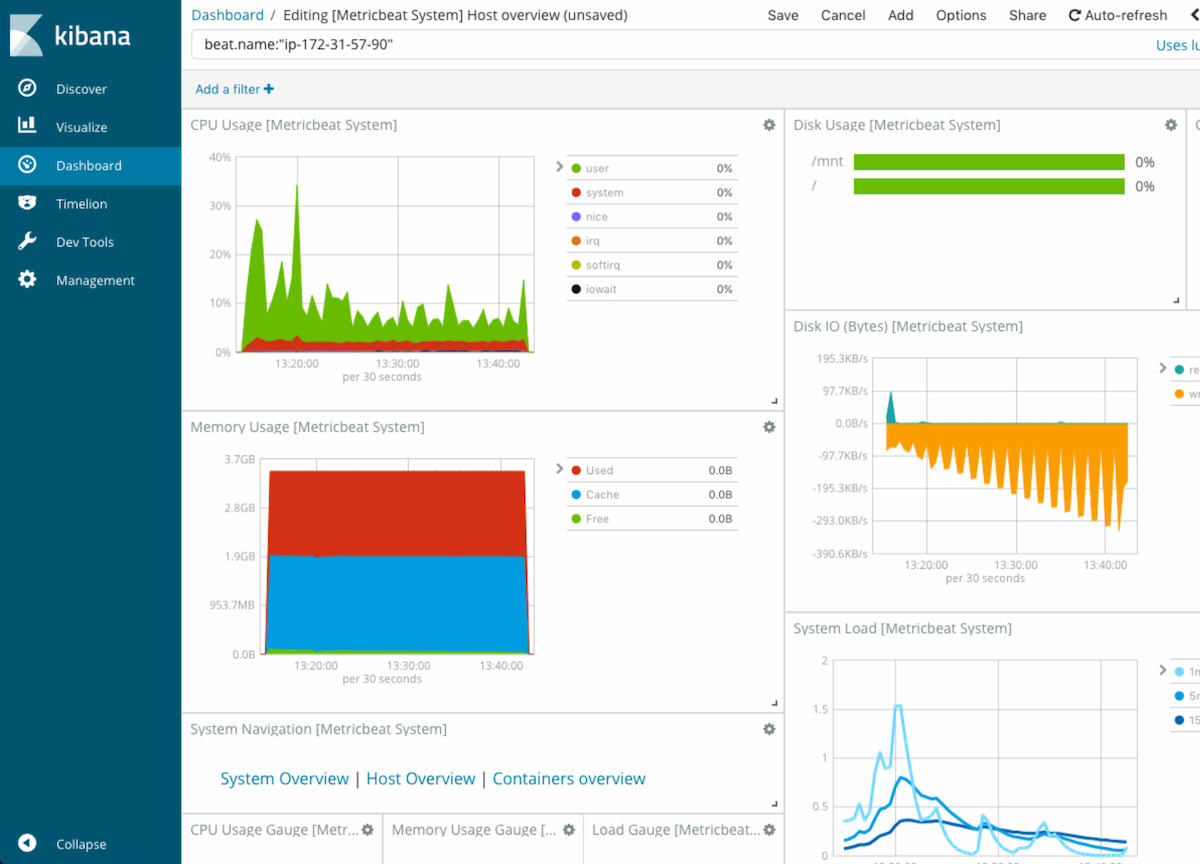Click the green color dot beside 'Free'
This screenshot has height=864, width=1200.
point(575,518)
